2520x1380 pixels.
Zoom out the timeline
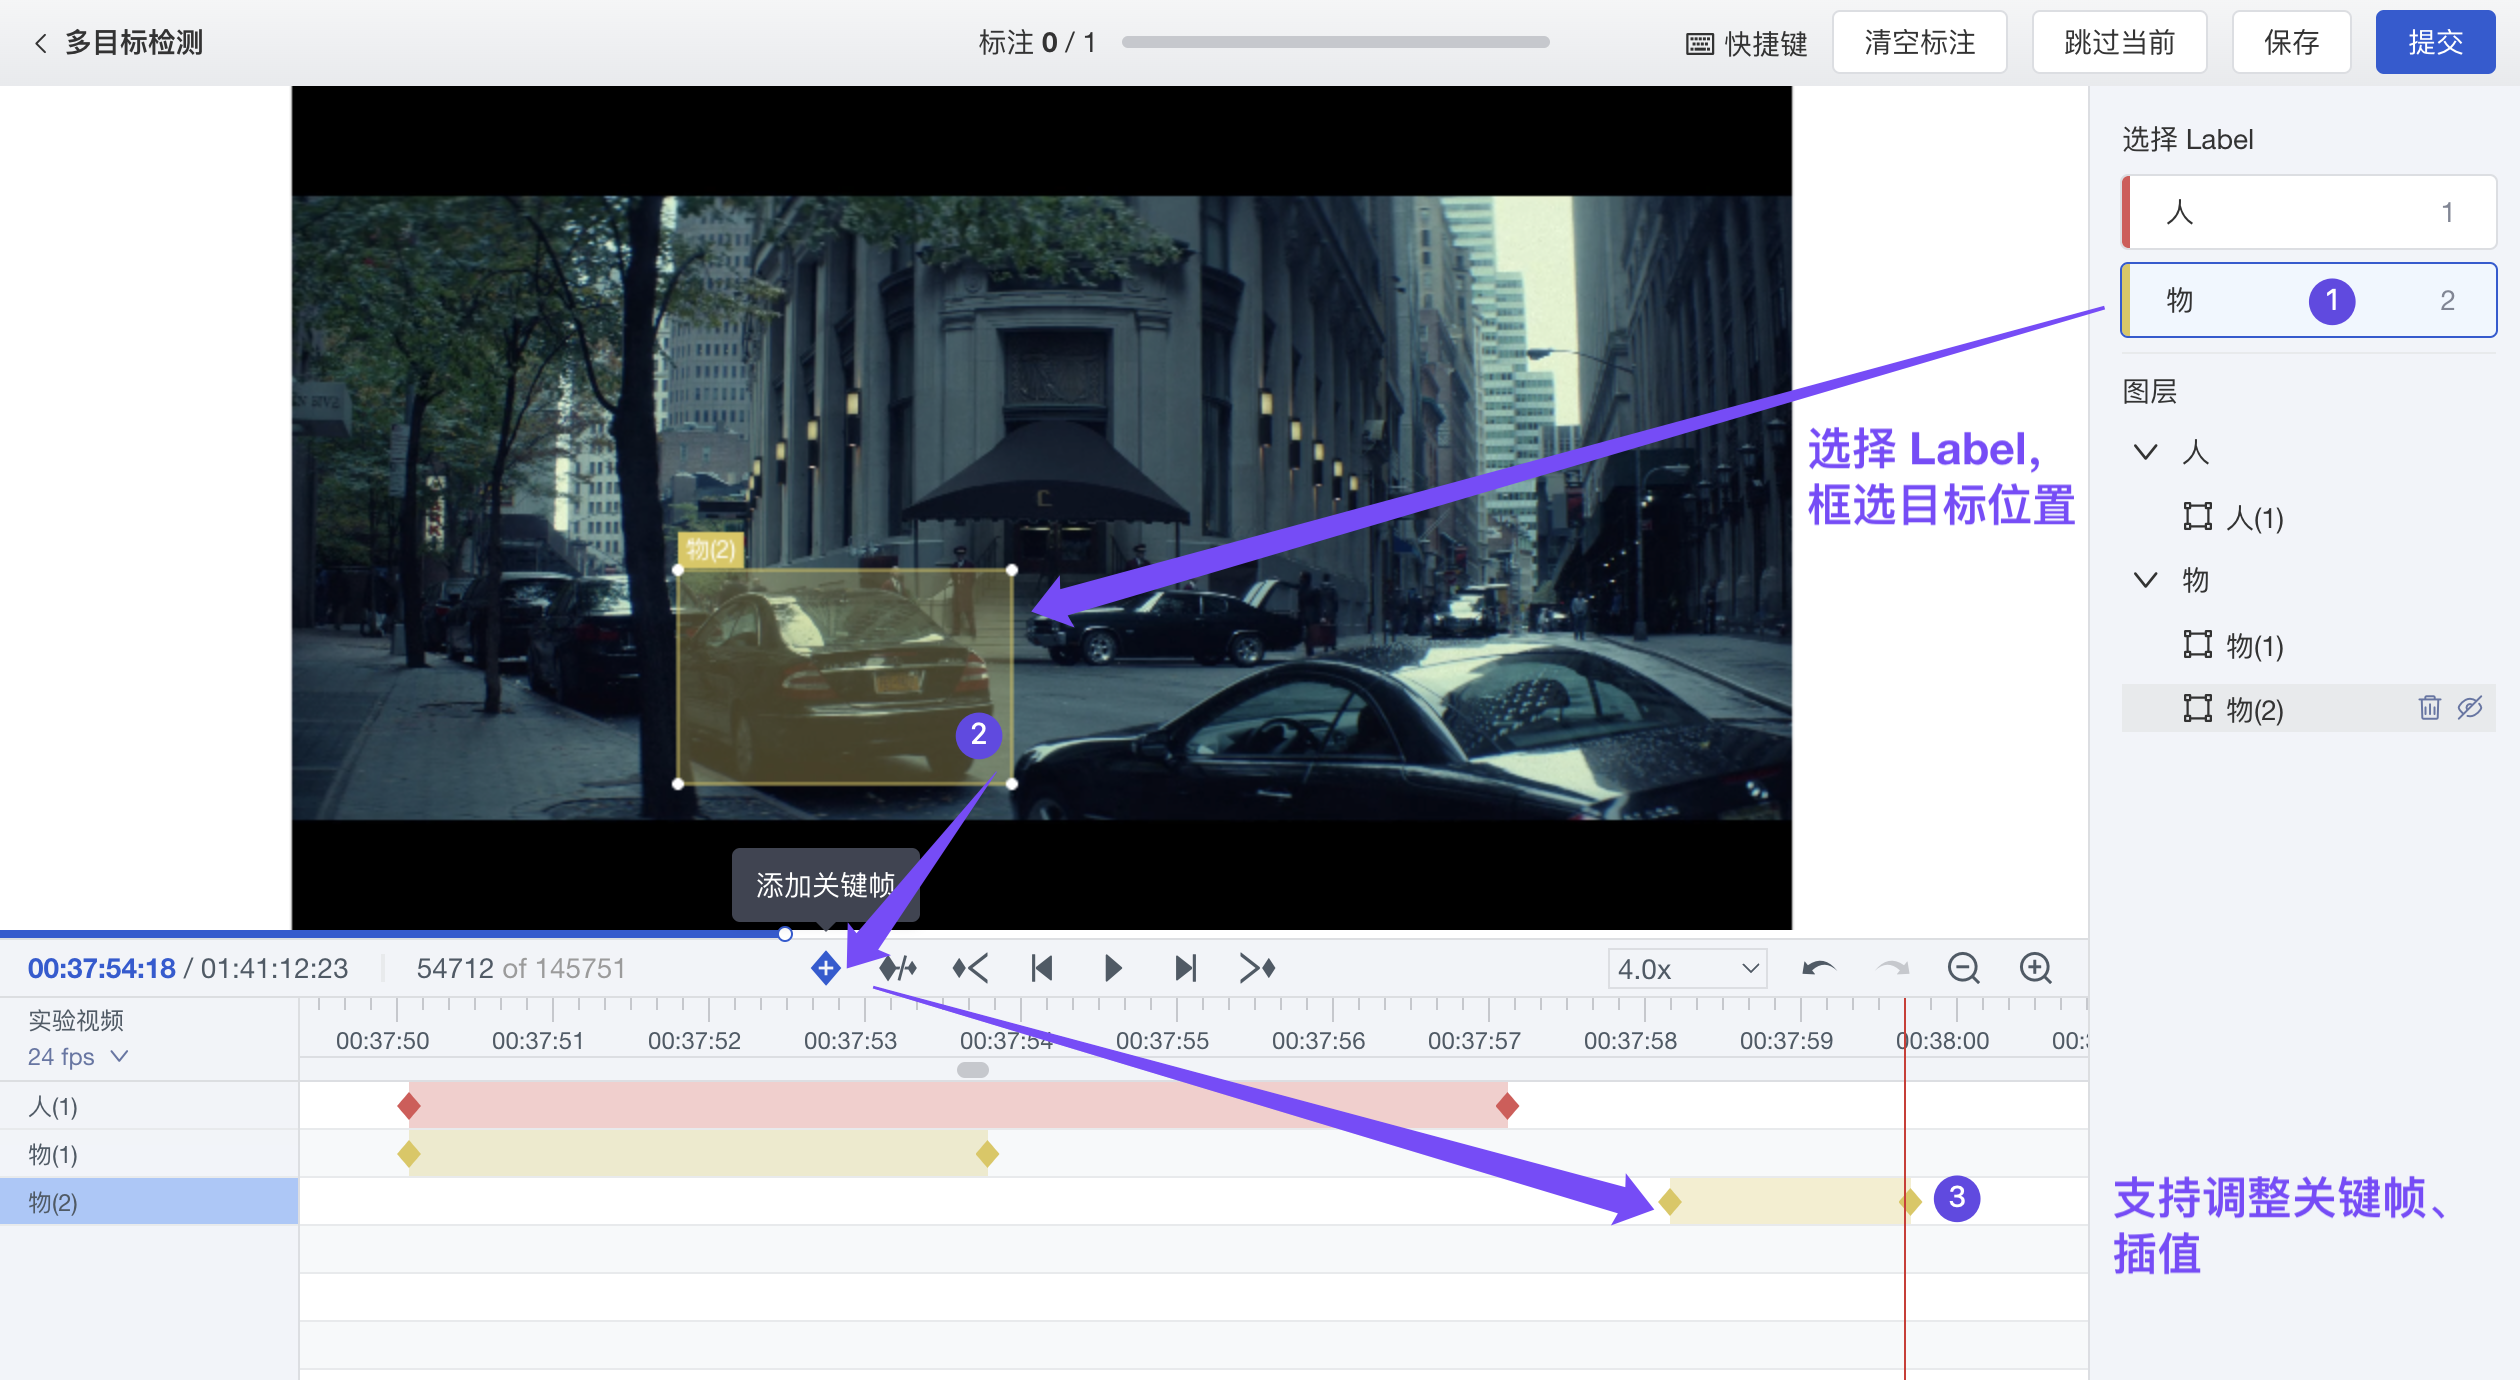pyautogui.click(x=1963, y=968)
